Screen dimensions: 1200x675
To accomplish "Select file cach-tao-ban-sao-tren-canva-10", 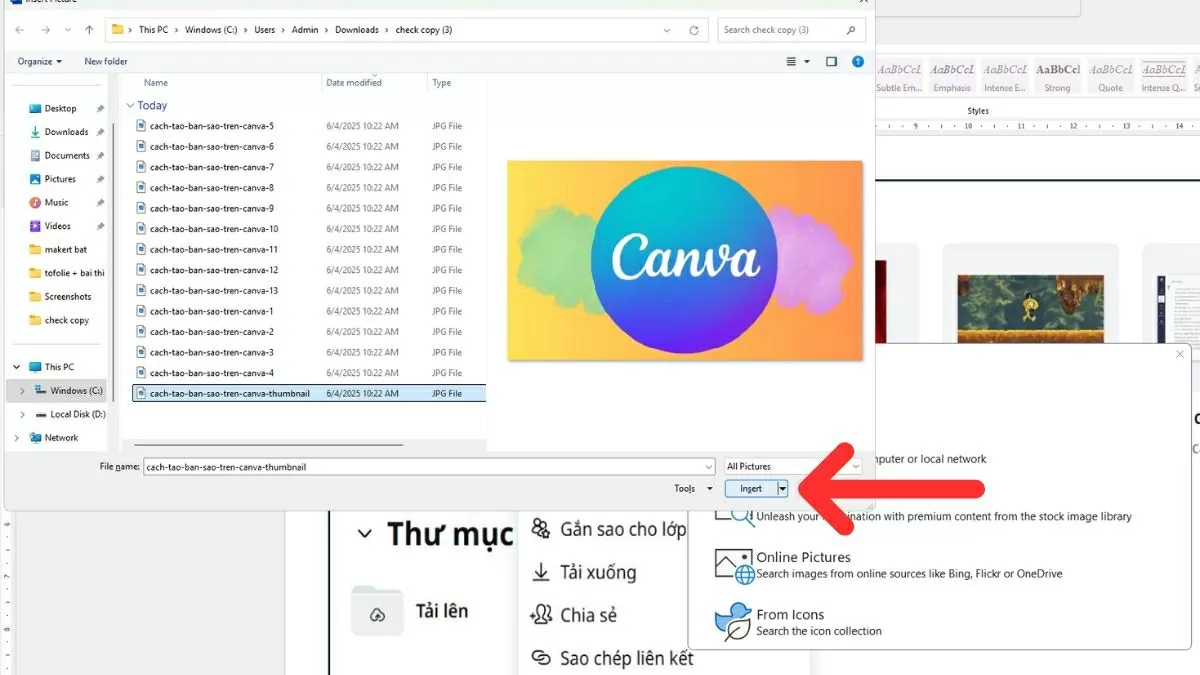I will point(213,229).
